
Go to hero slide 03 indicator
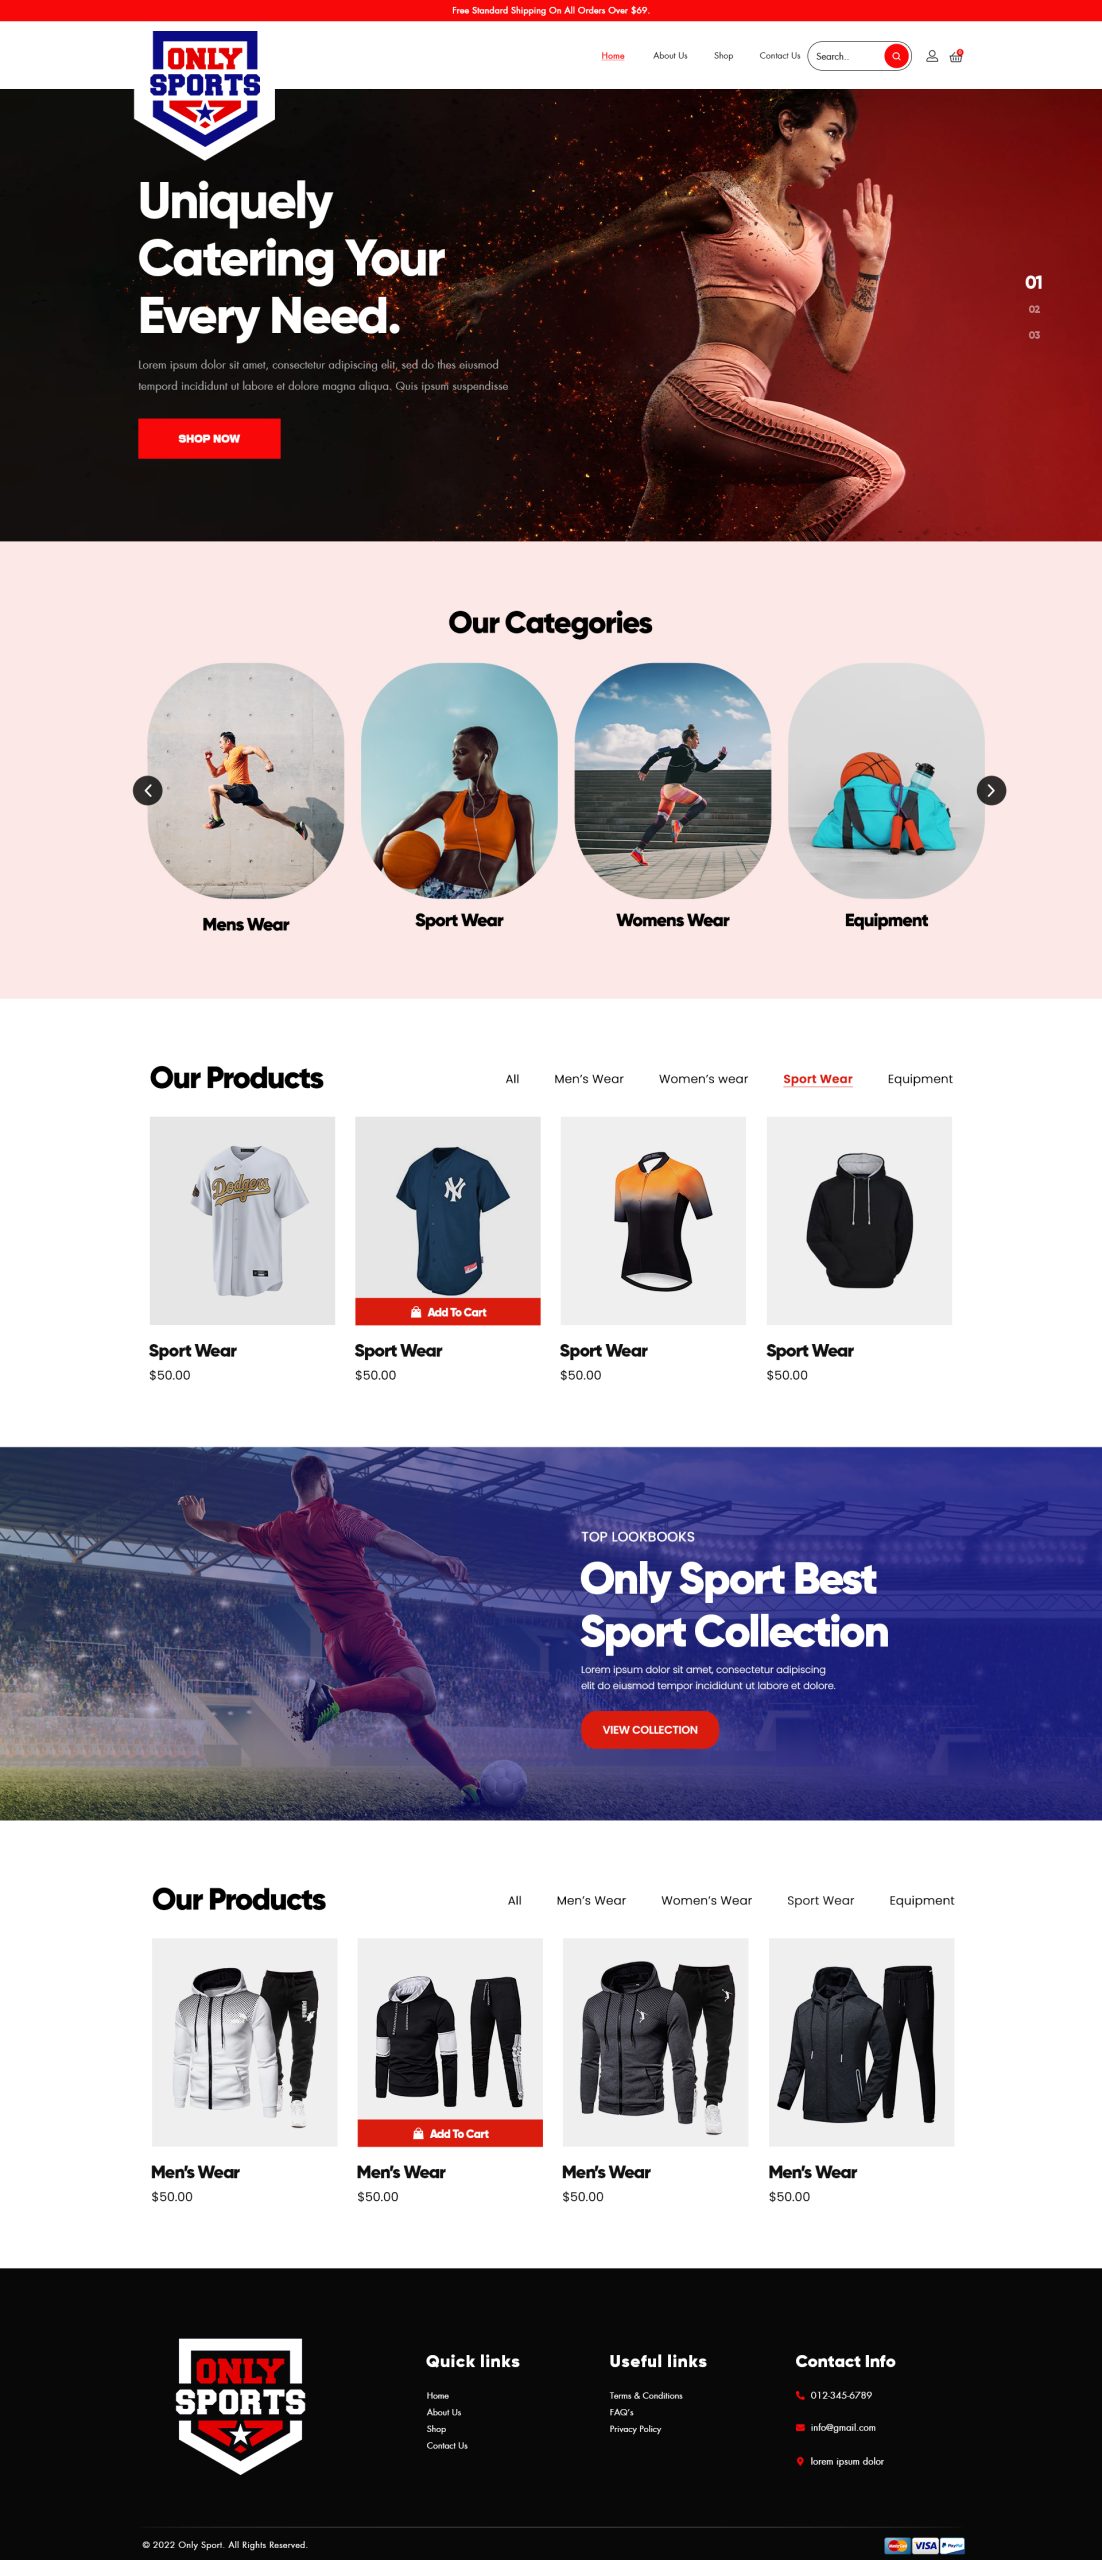(1034, 335)
